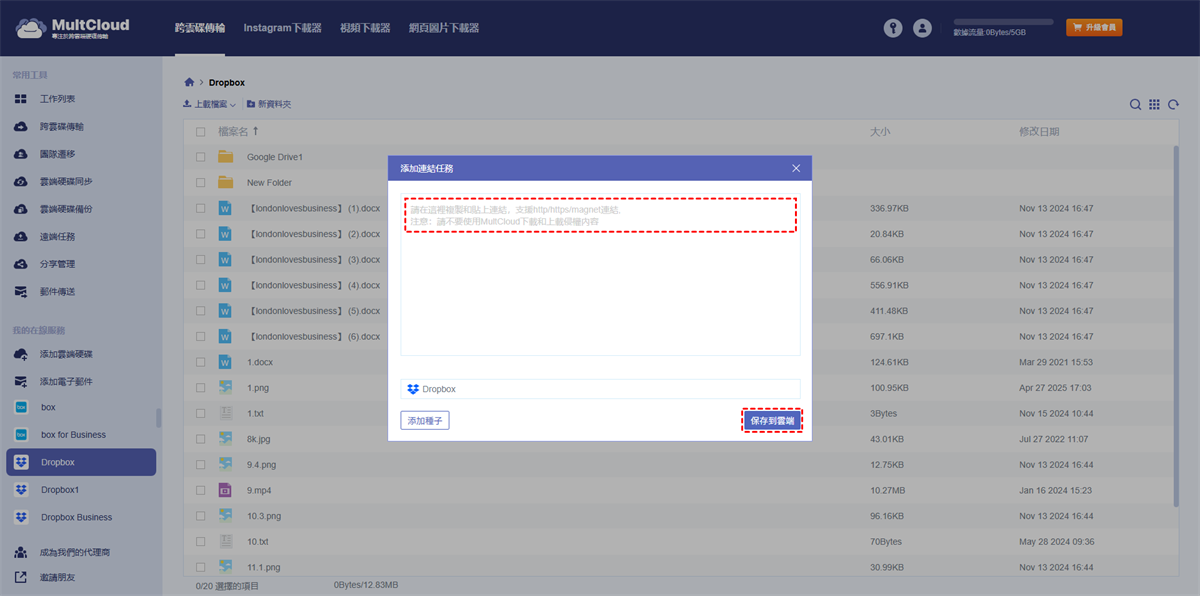Viewport: 1200px width, 596px height.
Task: Click the data traffic usage bar
Action: point(1003,21)
